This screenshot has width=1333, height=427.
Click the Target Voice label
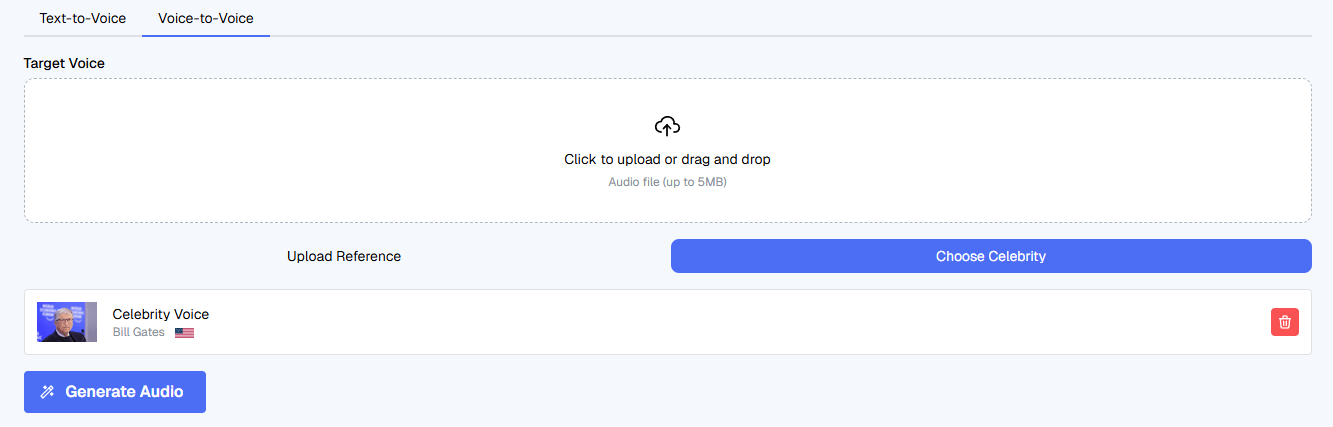coord(64,63)
